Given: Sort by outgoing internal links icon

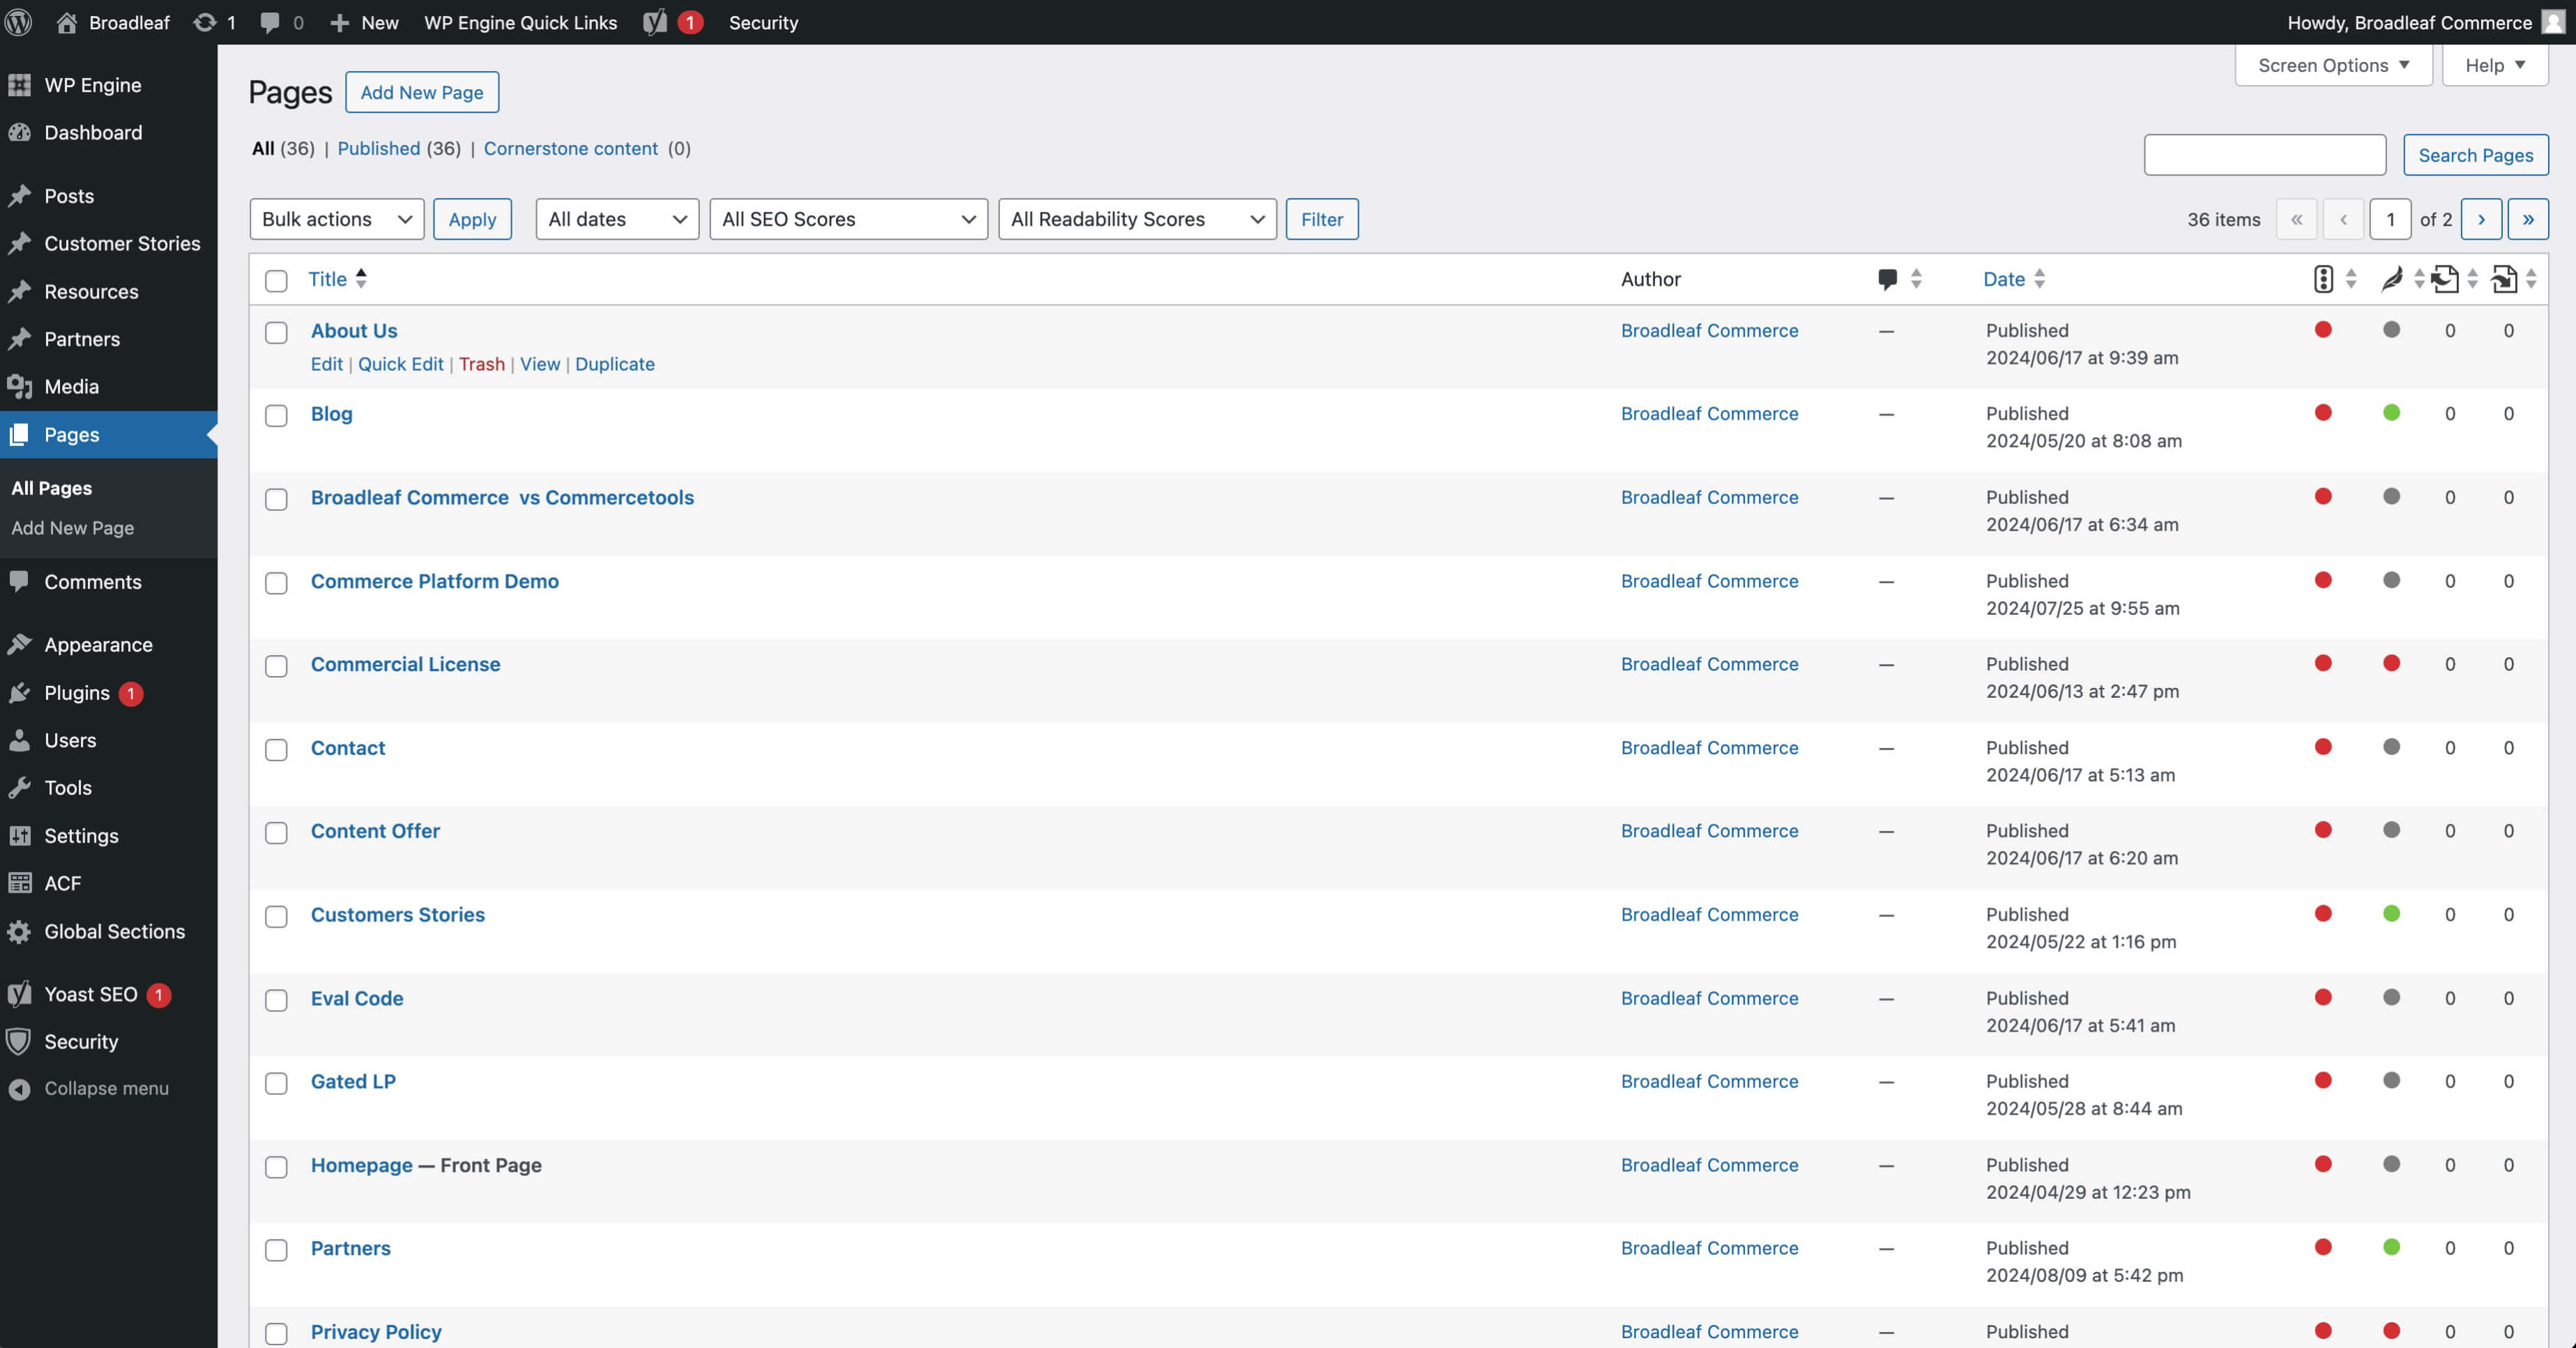Looking at the screenshot, I should coord(2445,279).
